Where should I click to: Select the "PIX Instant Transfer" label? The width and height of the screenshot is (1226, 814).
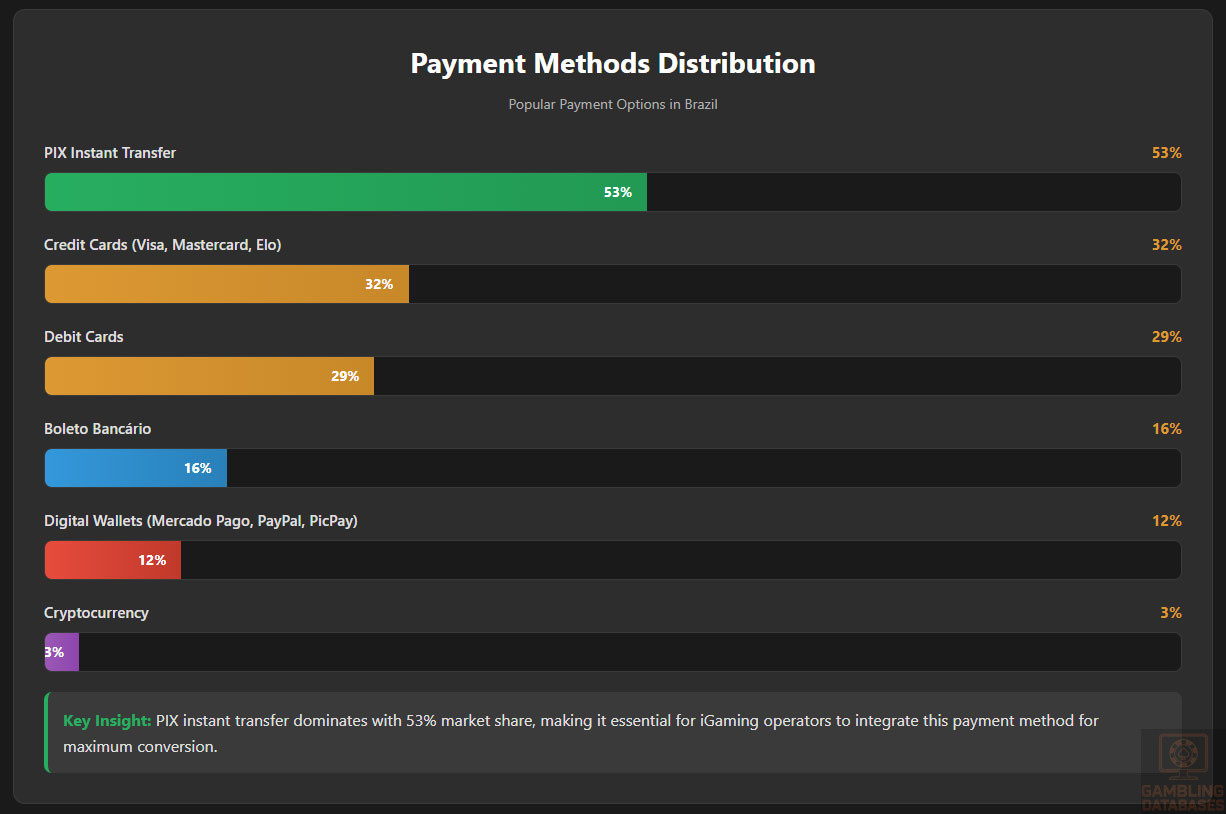(110, 153)
